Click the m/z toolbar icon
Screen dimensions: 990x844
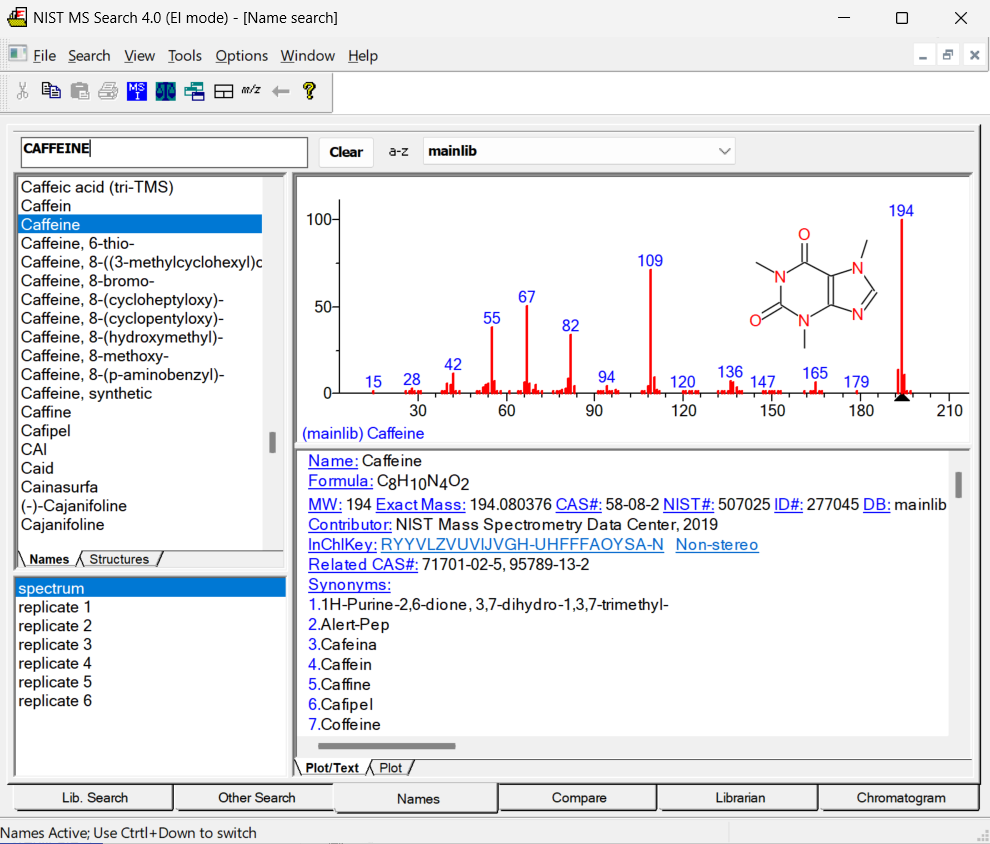pos(251,90)
